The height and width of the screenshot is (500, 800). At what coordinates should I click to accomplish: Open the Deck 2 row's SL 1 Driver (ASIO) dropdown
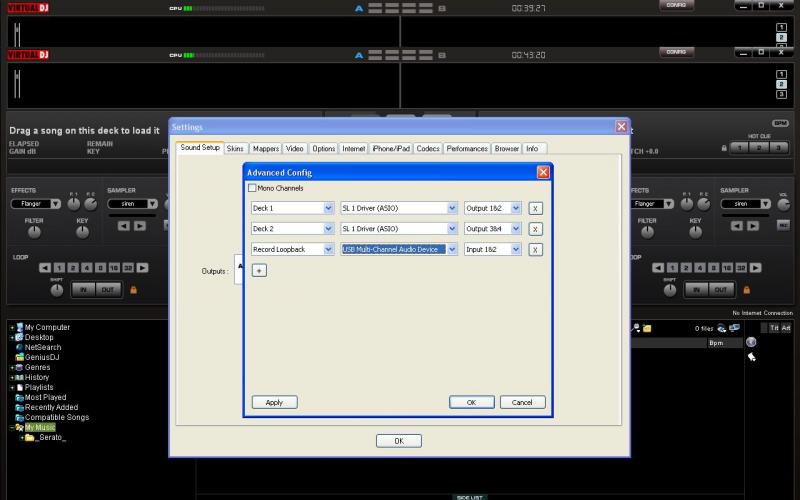452,229
